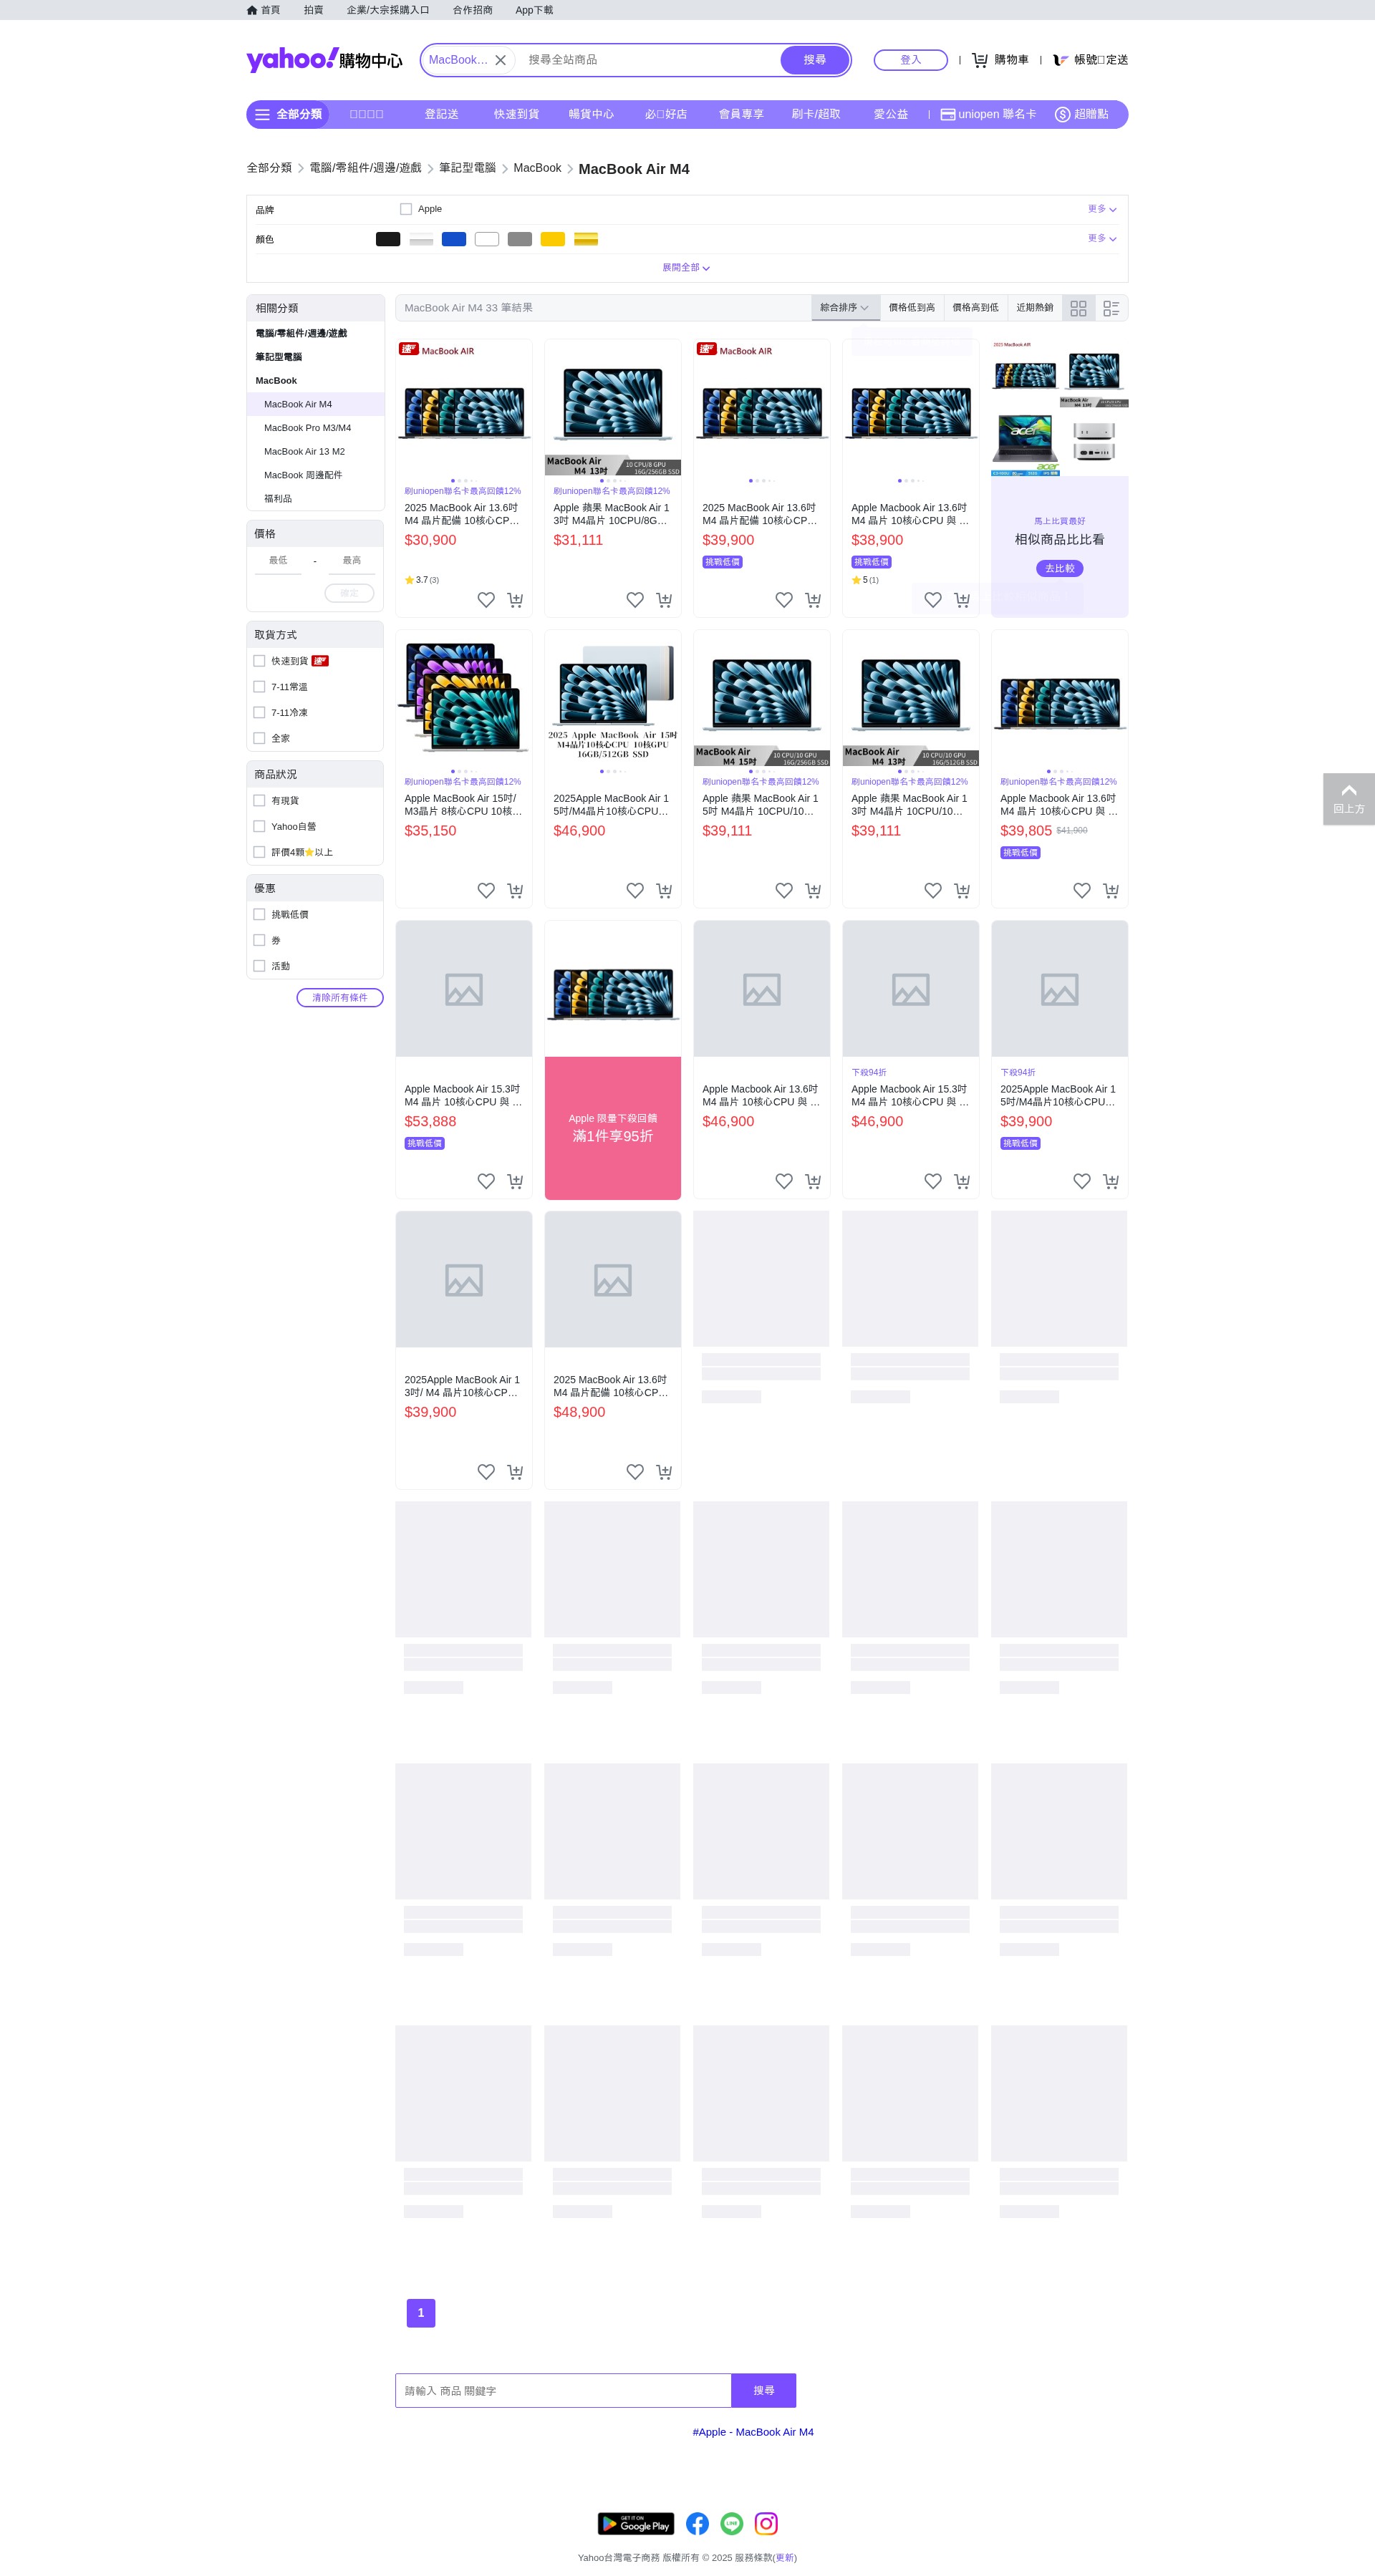This screenshot has height=2576, width=1375.
Task: Add $30,900 MacBook Air to wishlist
Action: click(x=486, y=600)
